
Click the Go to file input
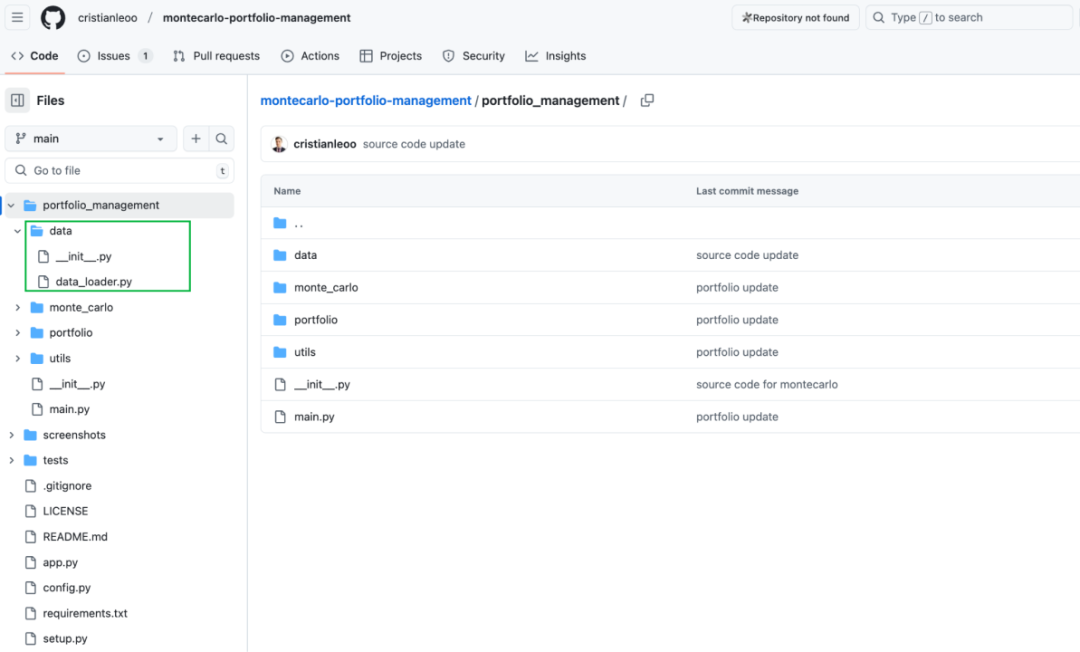coord(120,171)
